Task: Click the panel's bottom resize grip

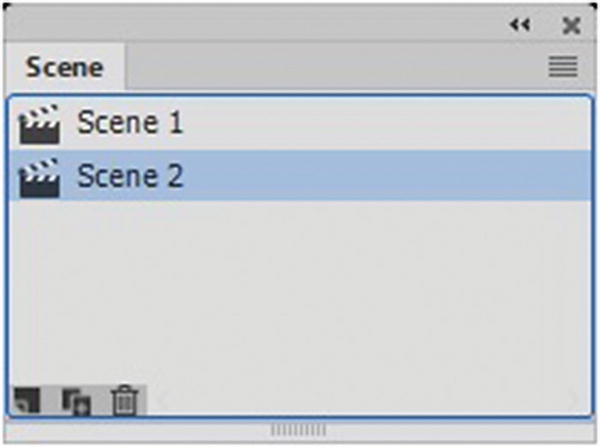Action: pyautogui.click(x=299, y=430)
